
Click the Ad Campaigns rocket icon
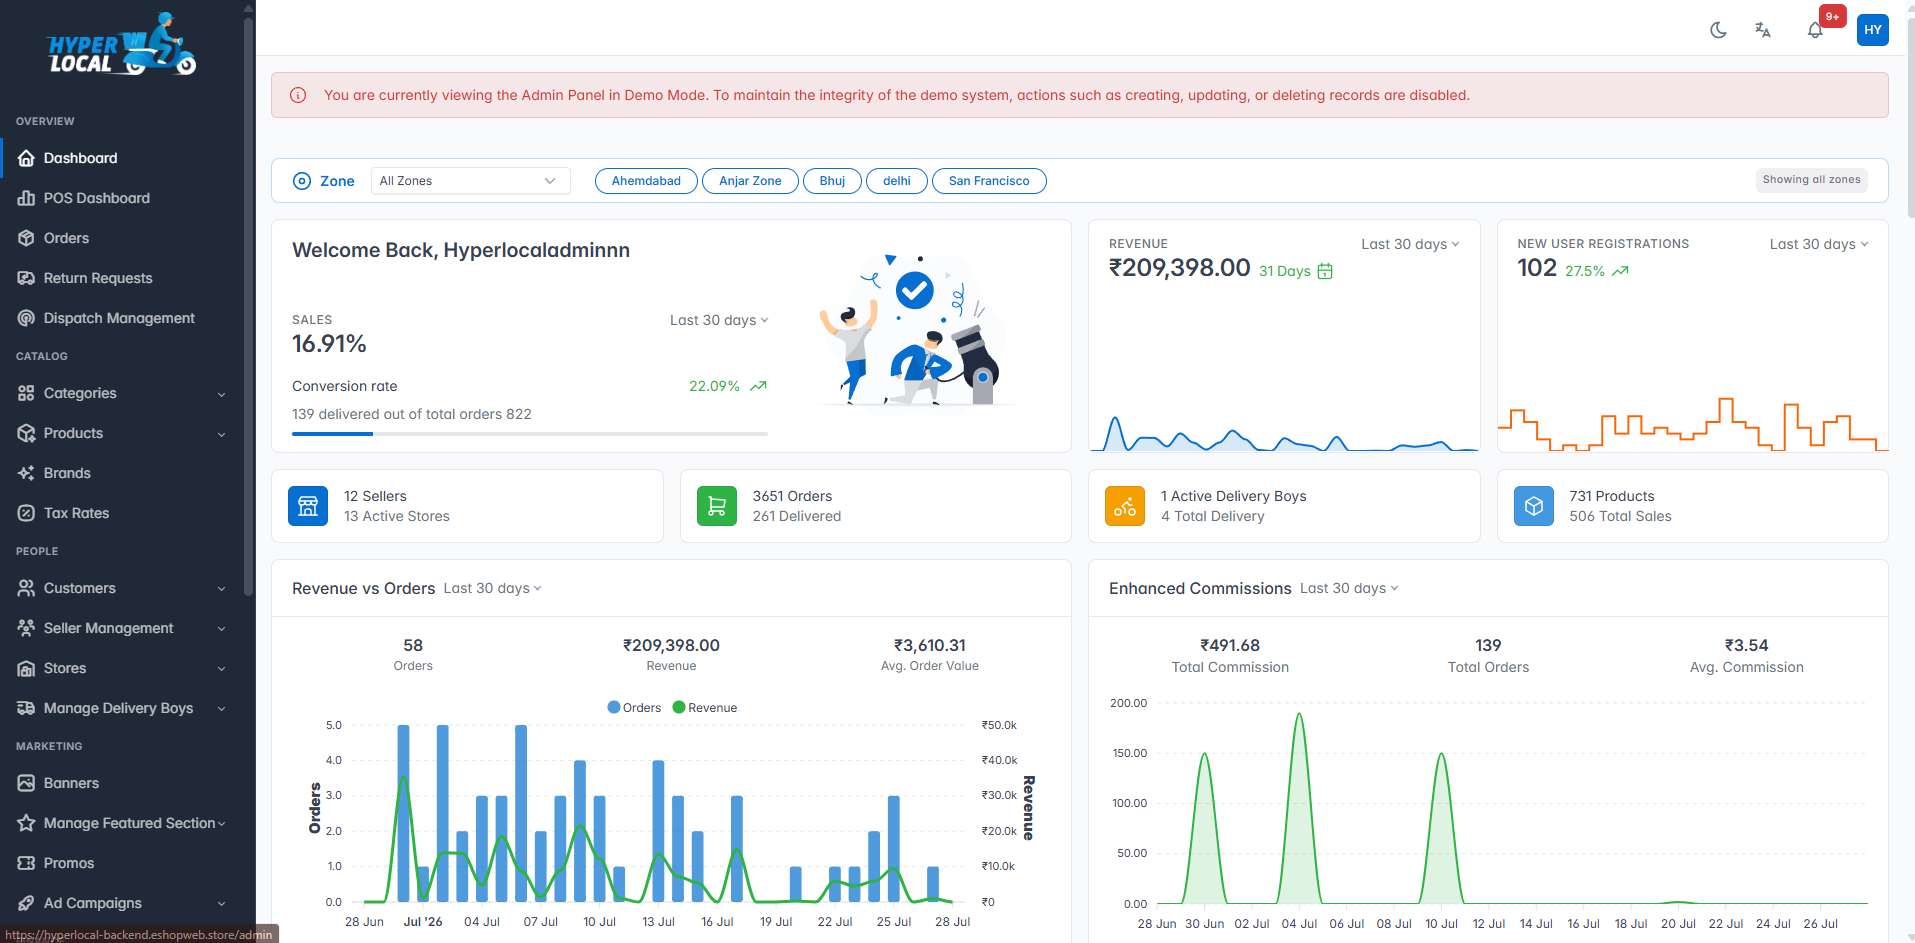[26, 903]
